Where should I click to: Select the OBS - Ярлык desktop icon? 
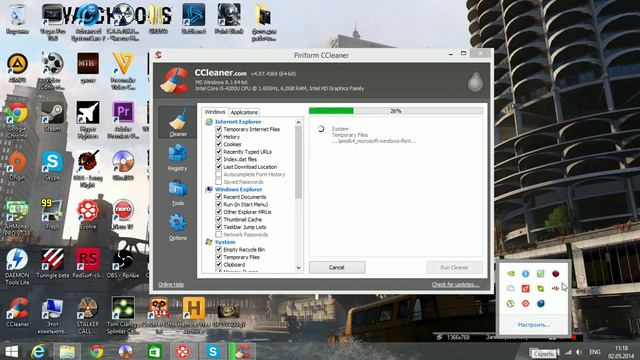pyautogui.click(x=123, y=263)
